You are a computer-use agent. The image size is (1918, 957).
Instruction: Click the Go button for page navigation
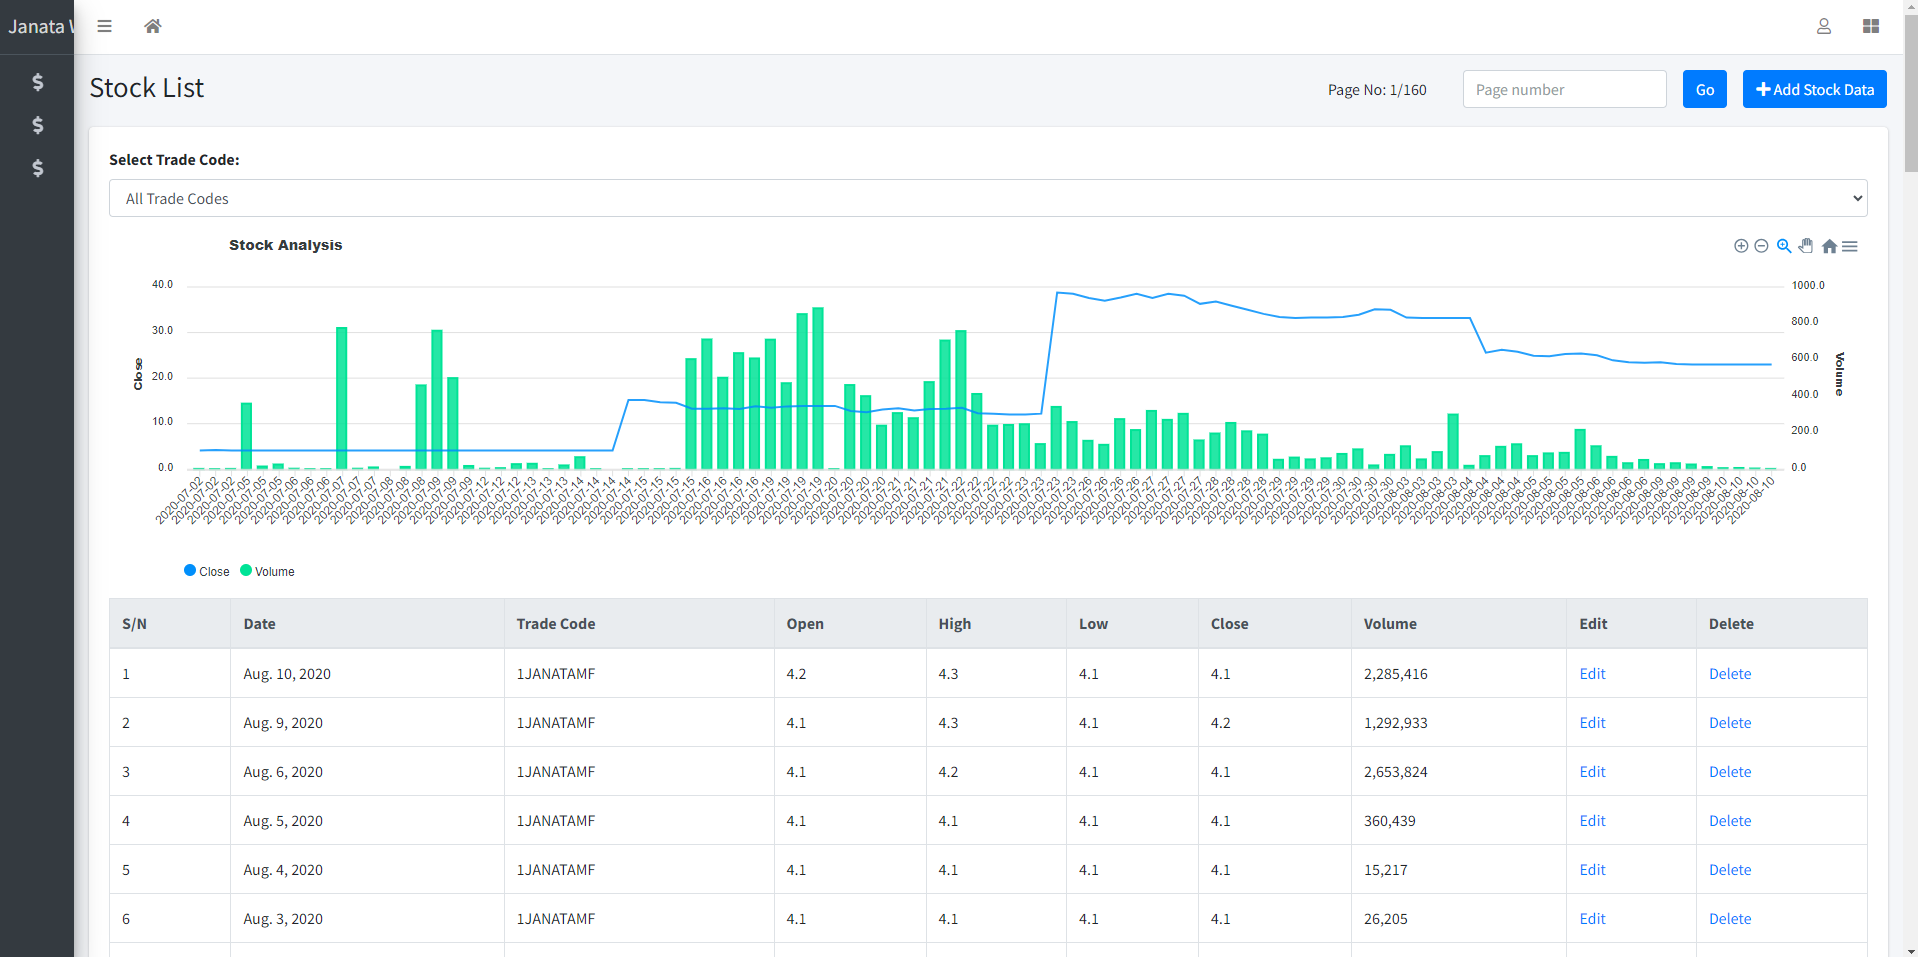pyautogui.click(x=1704, y=89)
